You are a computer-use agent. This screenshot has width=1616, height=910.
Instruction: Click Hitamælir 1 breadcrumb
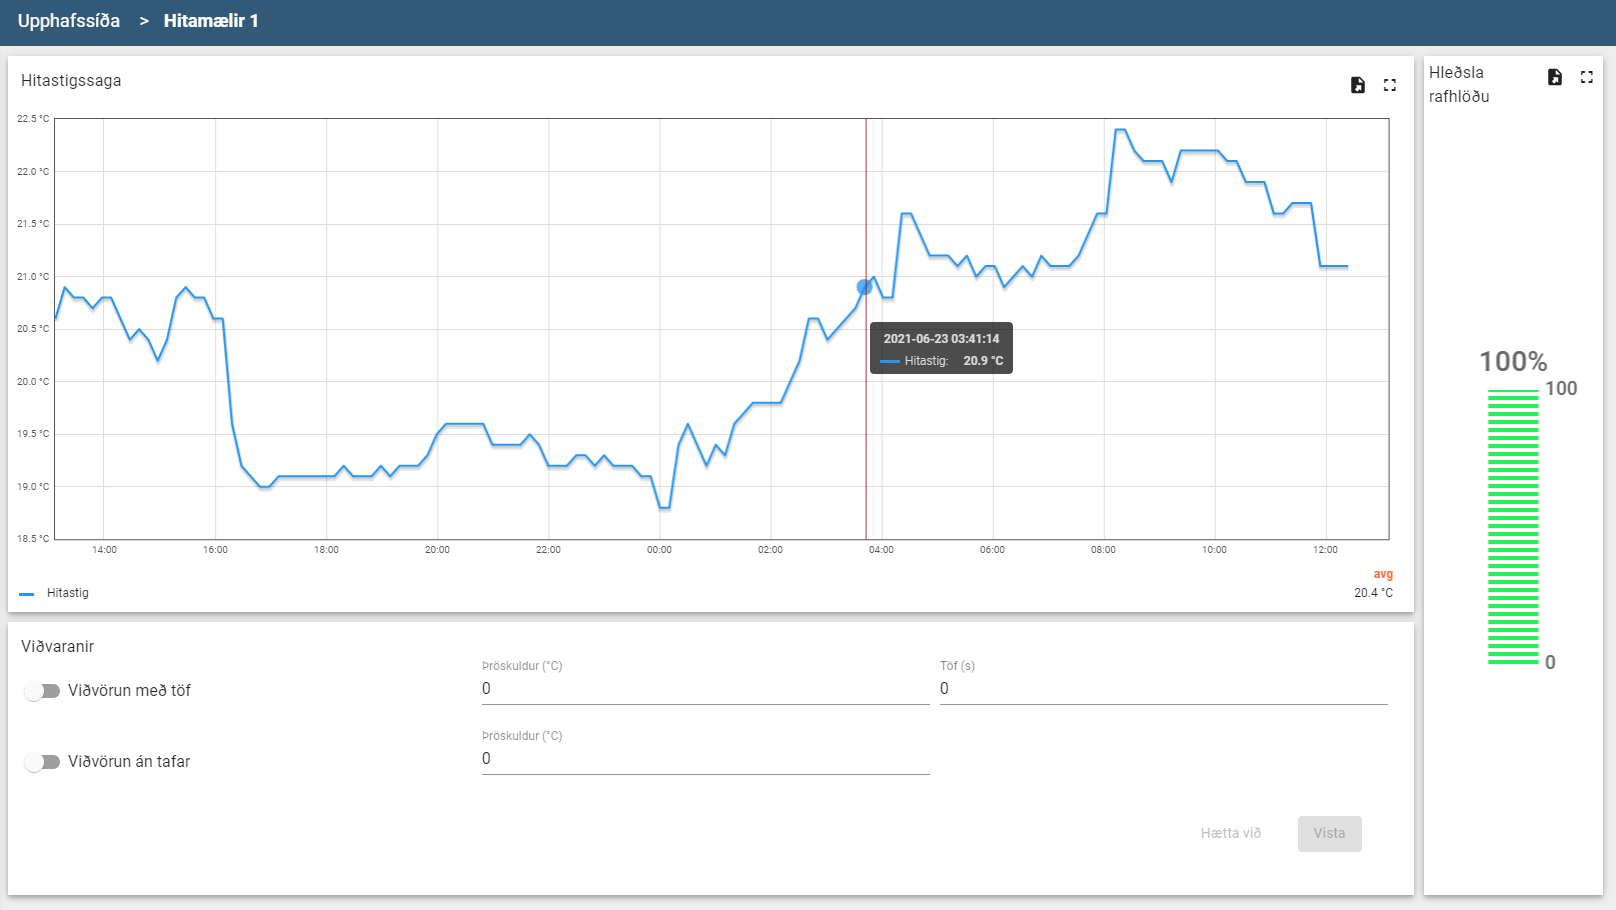211,21
